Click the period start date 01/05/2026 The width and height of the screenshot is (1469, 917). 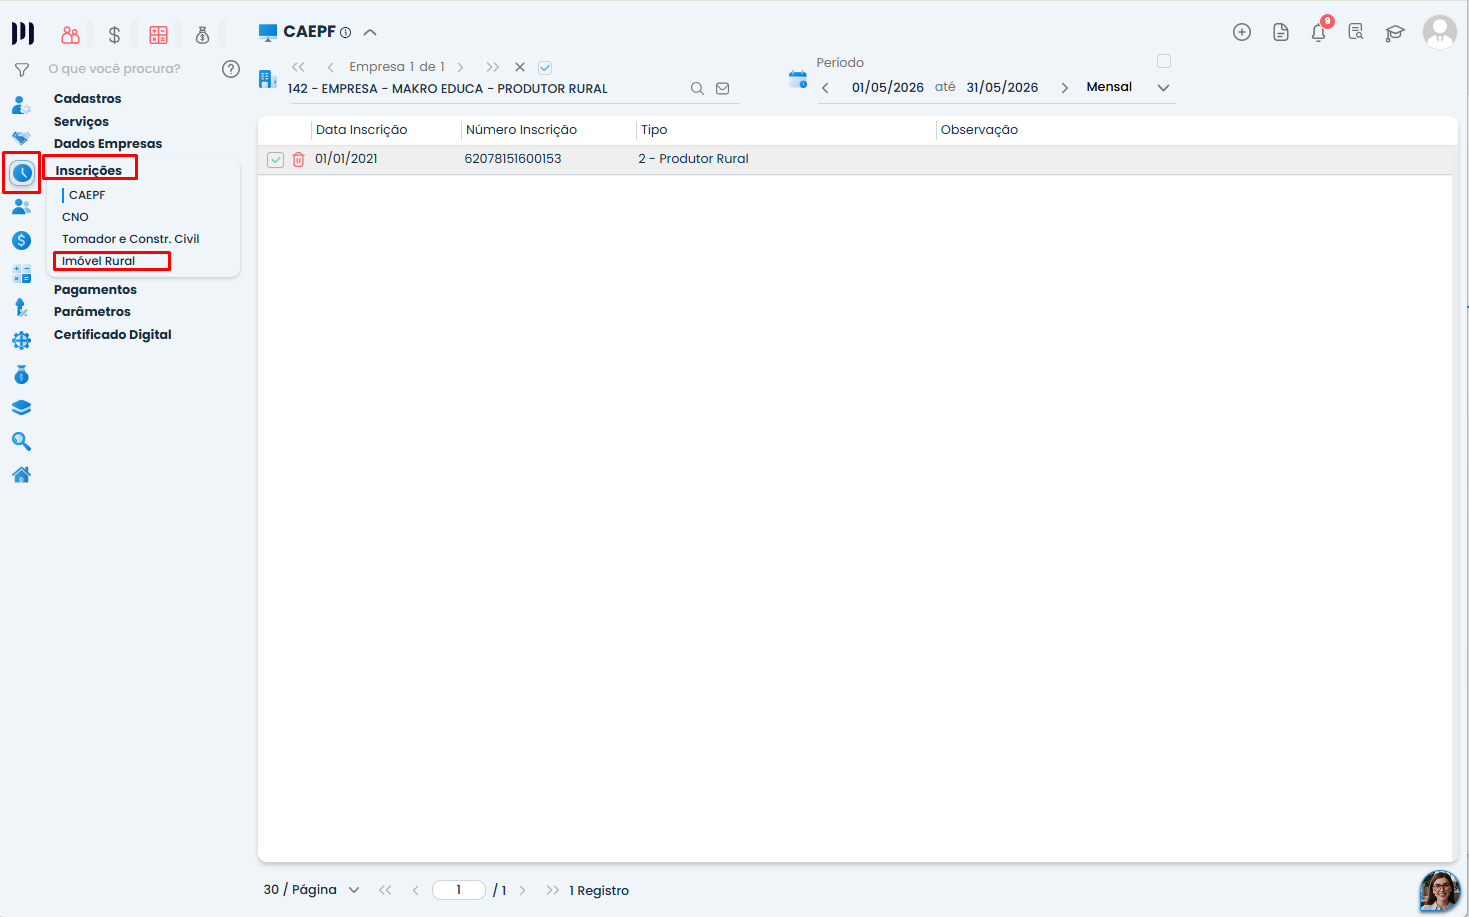click(x=888, y=88)
